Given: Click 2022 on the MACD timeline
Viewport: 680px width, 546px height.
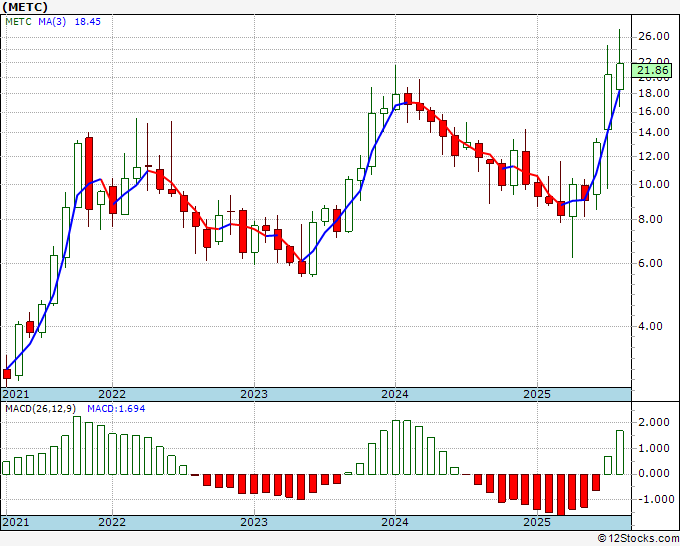Looking at the screenshot, I should 112,522.
